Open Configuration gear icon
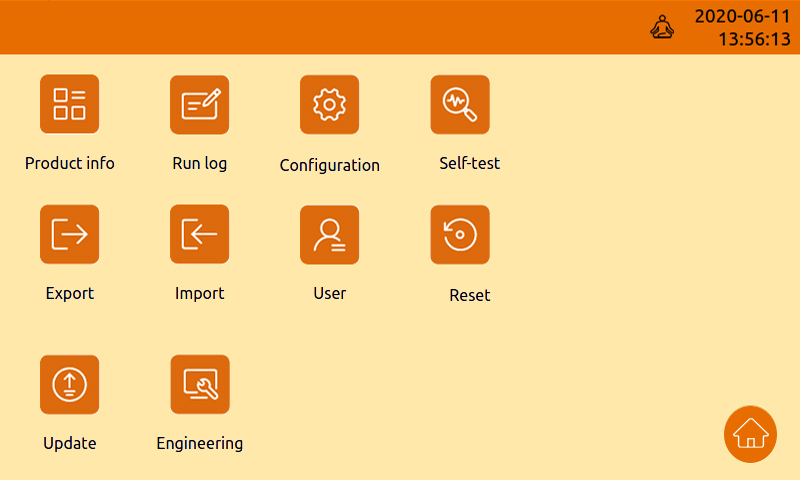800x480 pixels. [329, 104]
